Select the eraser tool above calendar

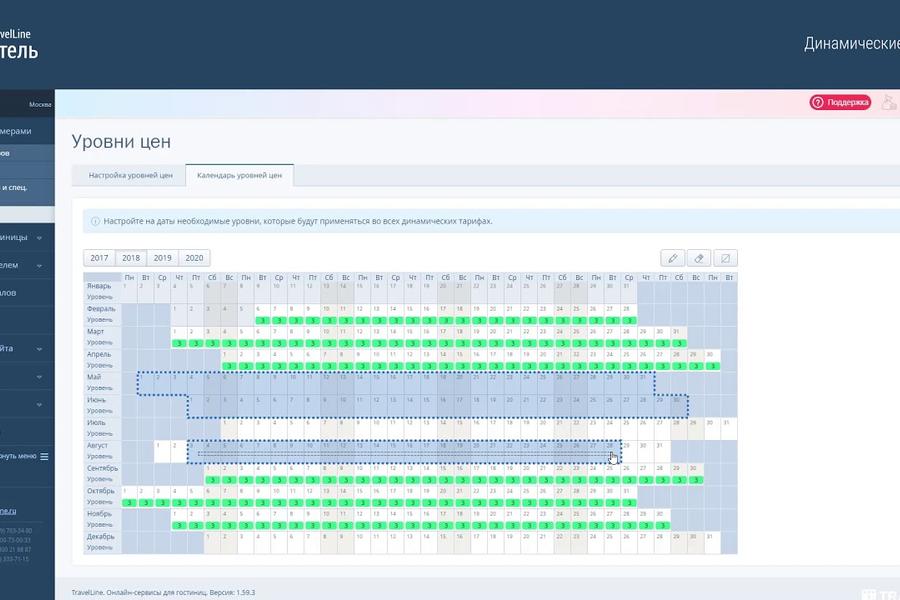point(699,257)
